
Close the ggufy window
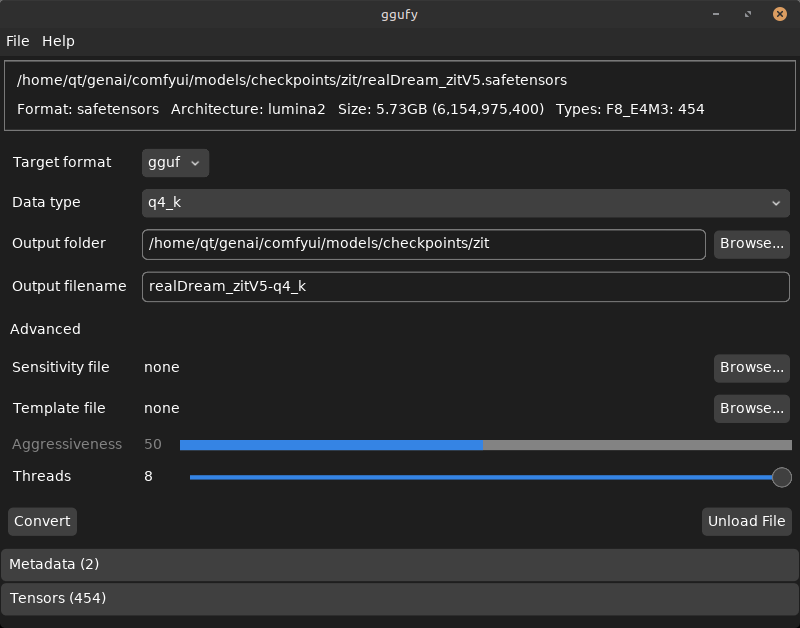pos(780,14)
